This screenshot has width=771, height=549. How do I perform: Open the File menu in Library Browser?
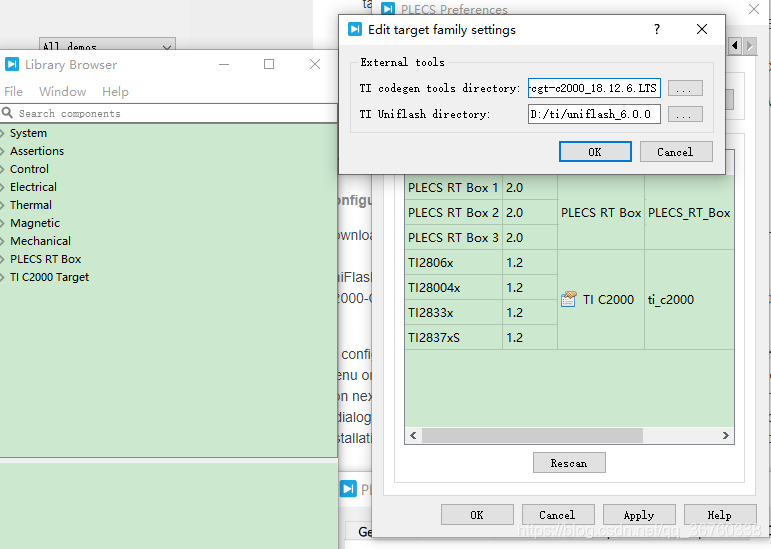13,92
